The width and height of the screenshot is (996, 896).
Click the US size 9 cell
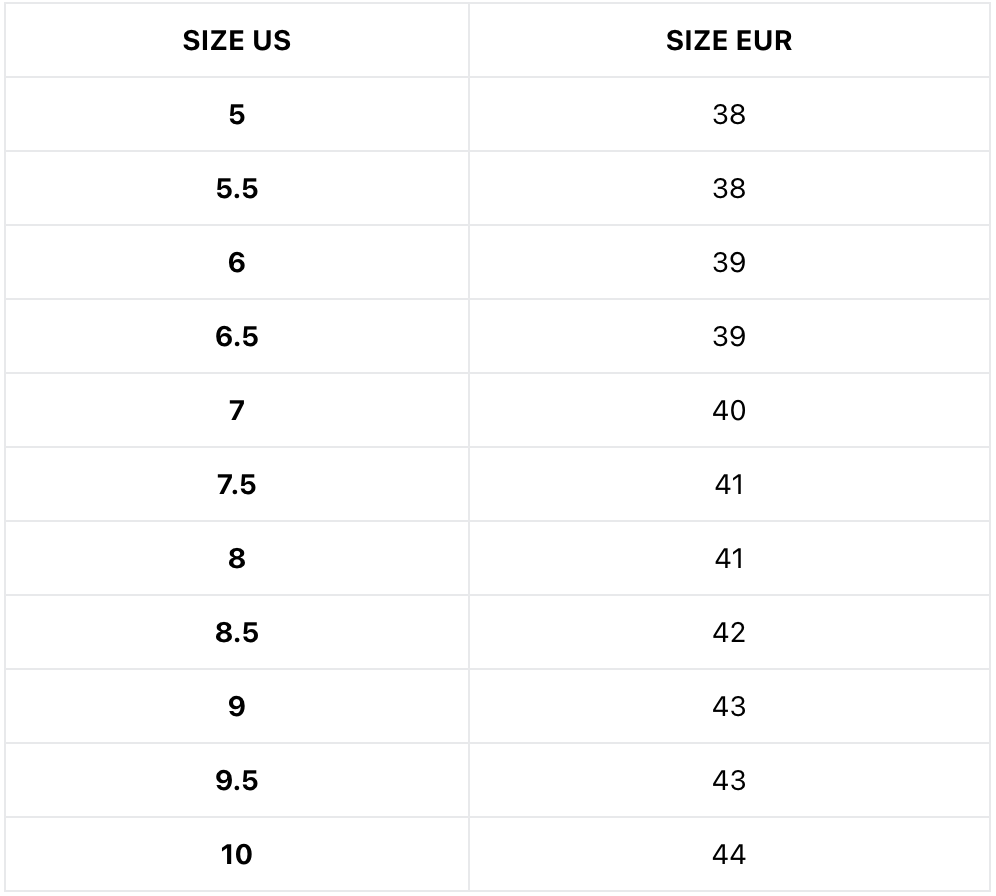click(x=237, y=707)
